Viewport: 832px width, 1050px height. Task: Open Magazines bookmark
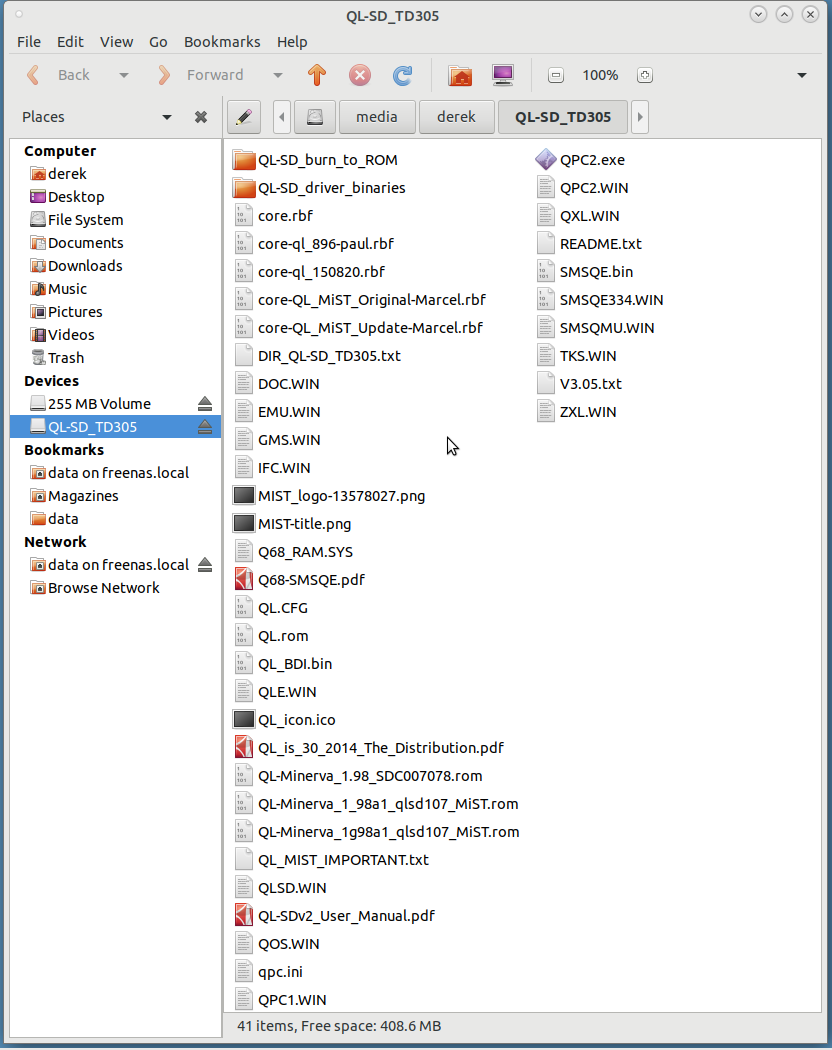[x=74, y=496]
